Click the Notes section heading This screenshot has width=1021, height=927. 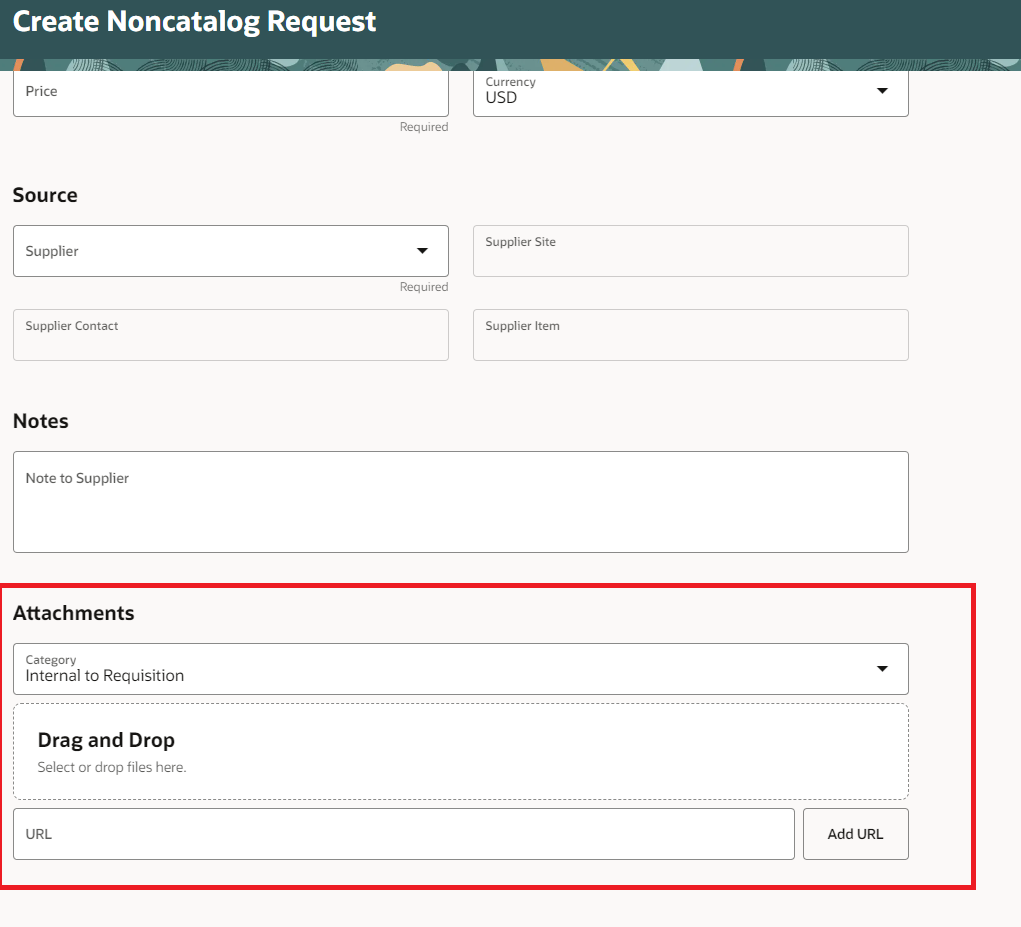coord(40,421)
